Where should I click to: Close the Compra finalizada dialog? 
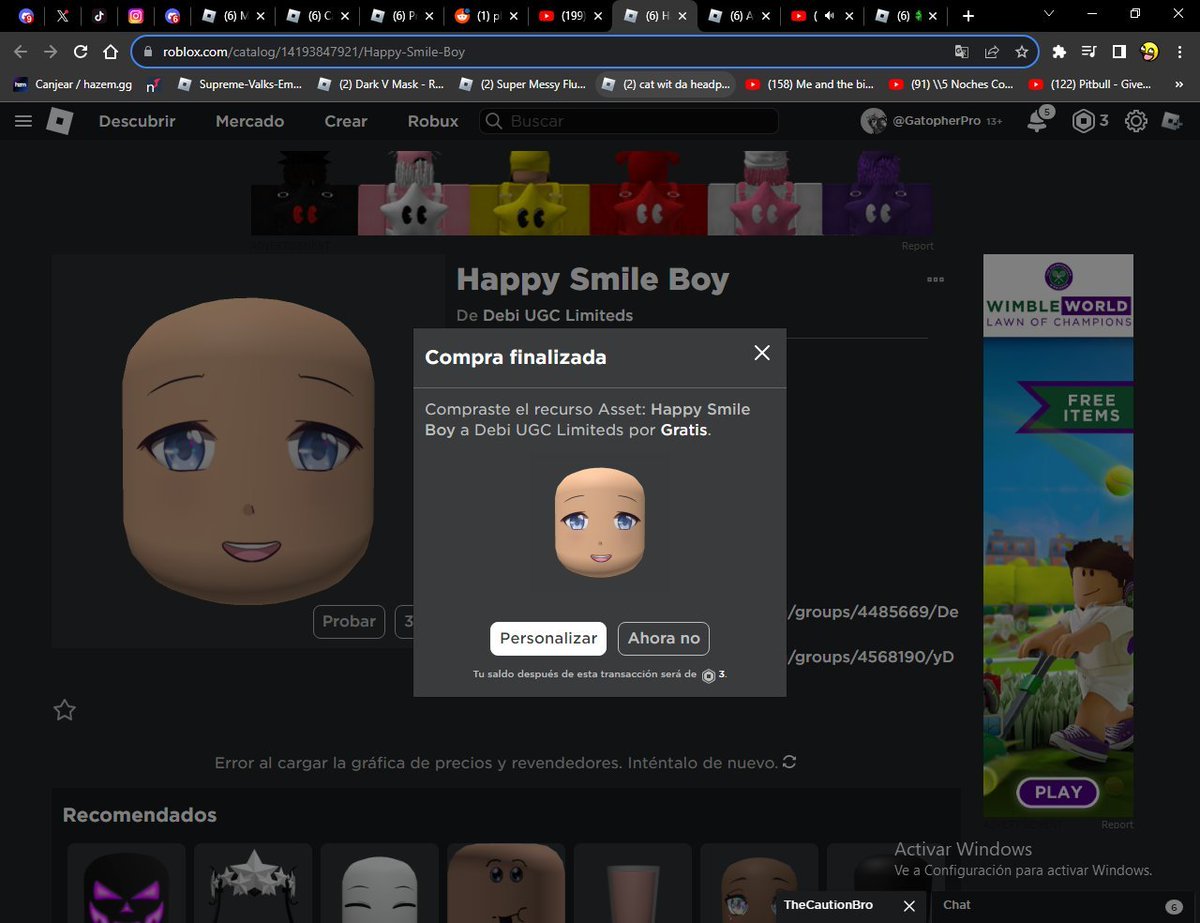point(762,353)
